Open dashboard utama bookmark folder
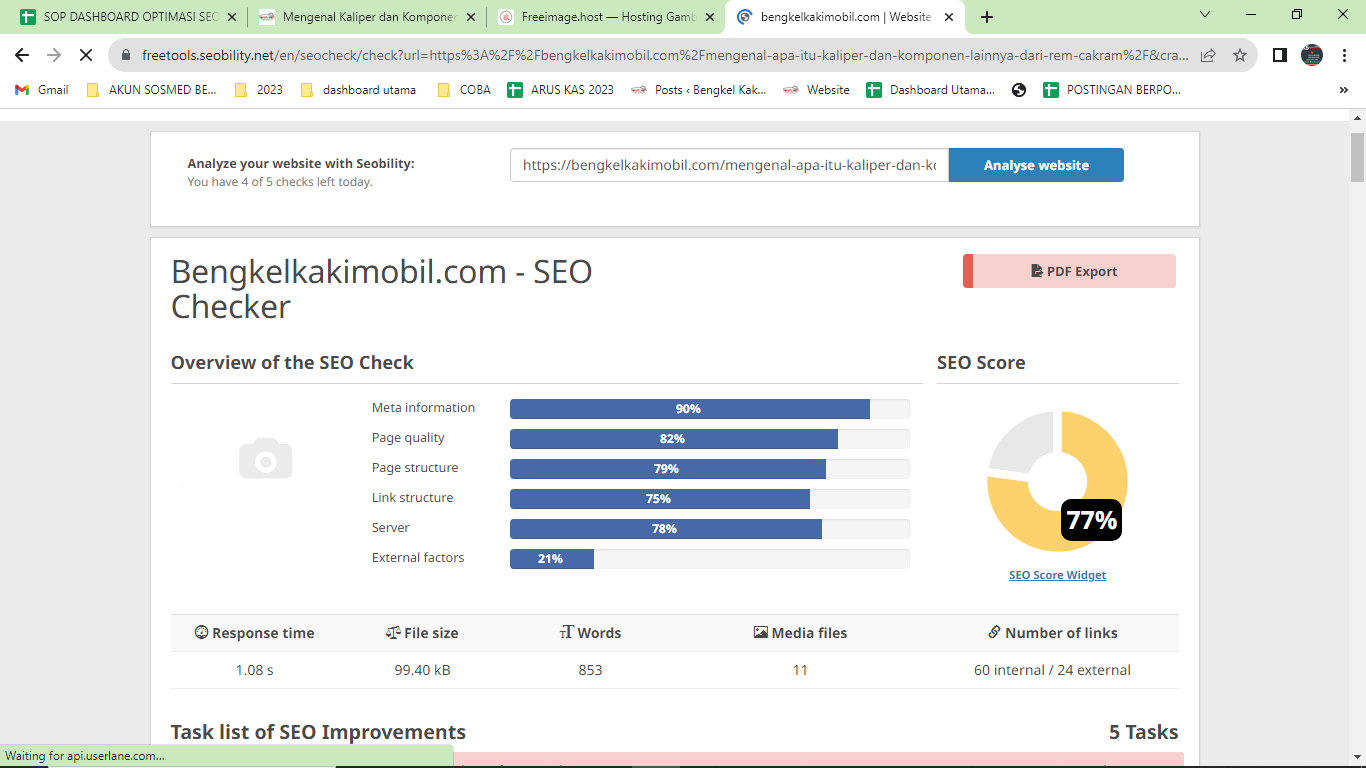This screenshot has height=768, width=1366. [x=358, y=90]
